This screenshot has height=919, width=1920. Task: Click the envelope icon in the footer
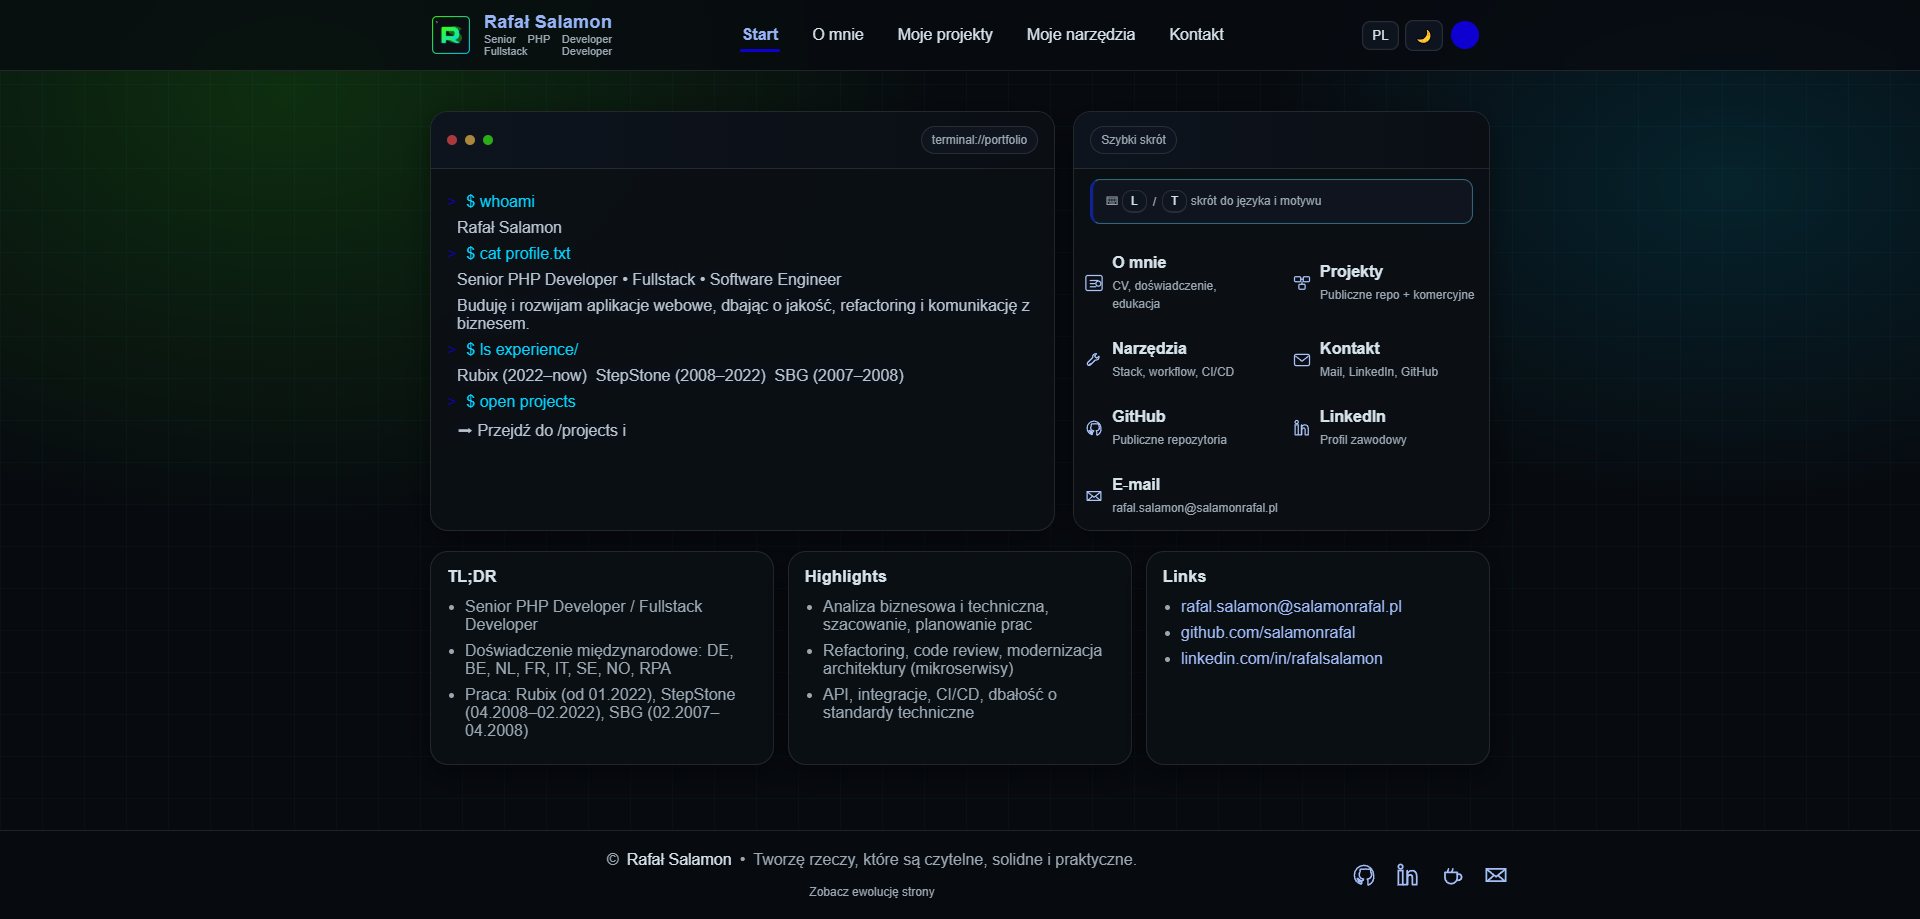coord(1495,875)
